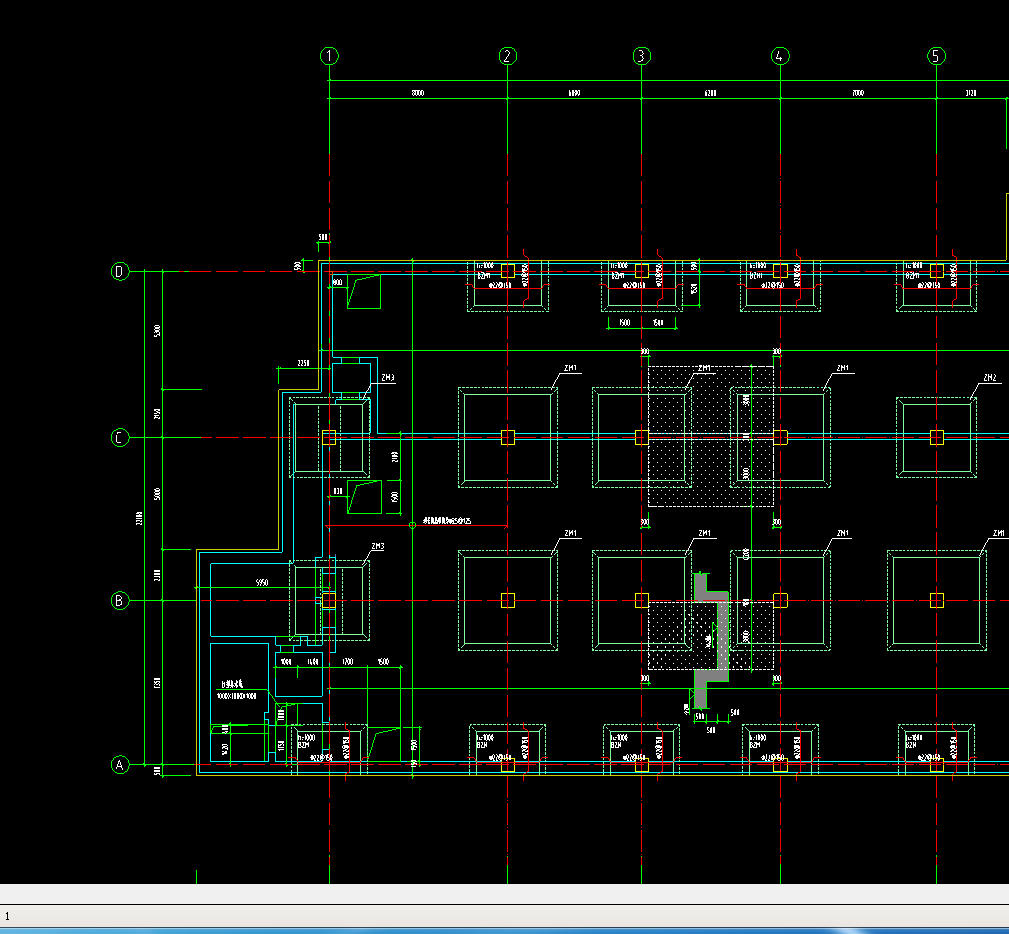This screenshot has height=934, width=1009.
Task: Click yellow column marker at axes C and 2
Action: [x=508, y=438]
